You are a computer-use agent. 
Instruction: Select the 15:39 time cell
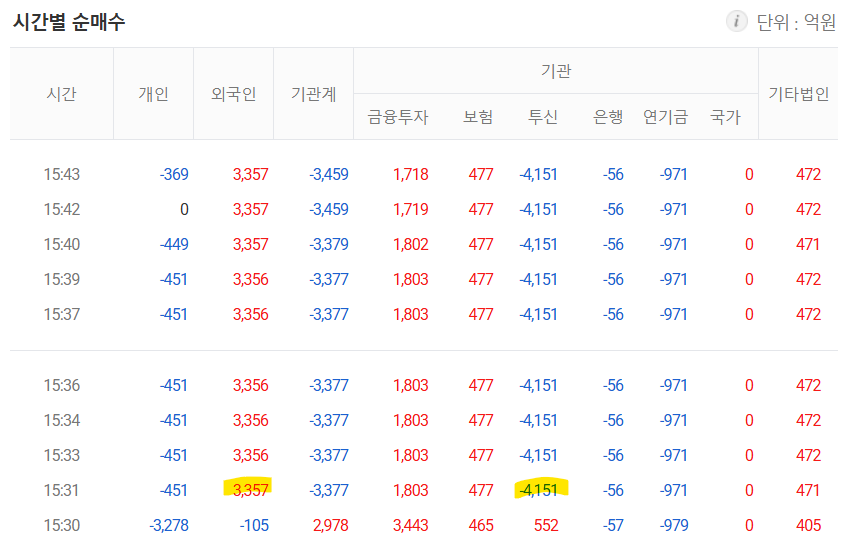point(62,279)
